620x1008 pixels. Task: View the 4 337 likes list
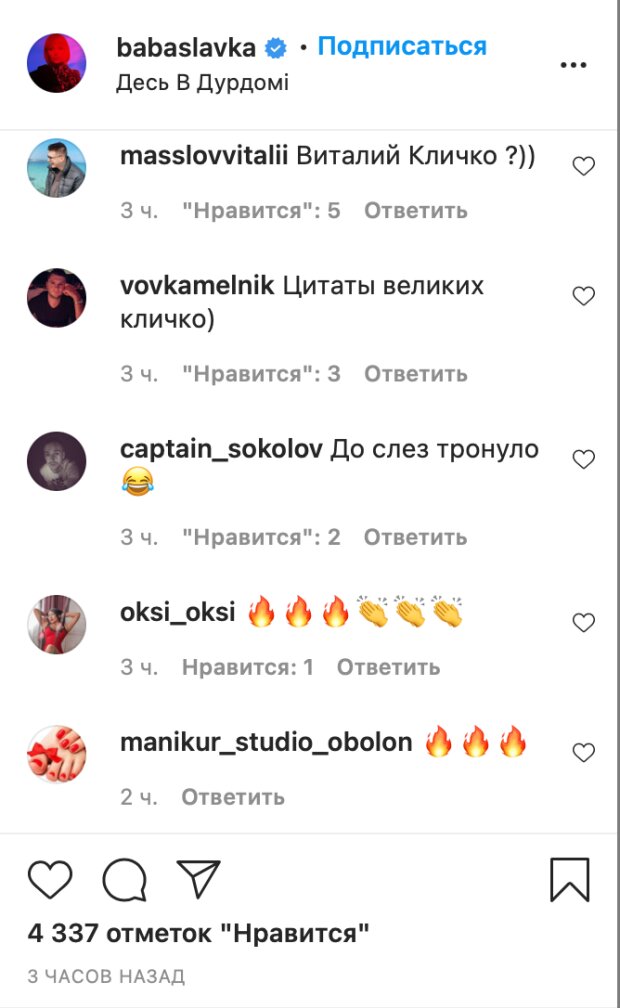coord(199,933)
